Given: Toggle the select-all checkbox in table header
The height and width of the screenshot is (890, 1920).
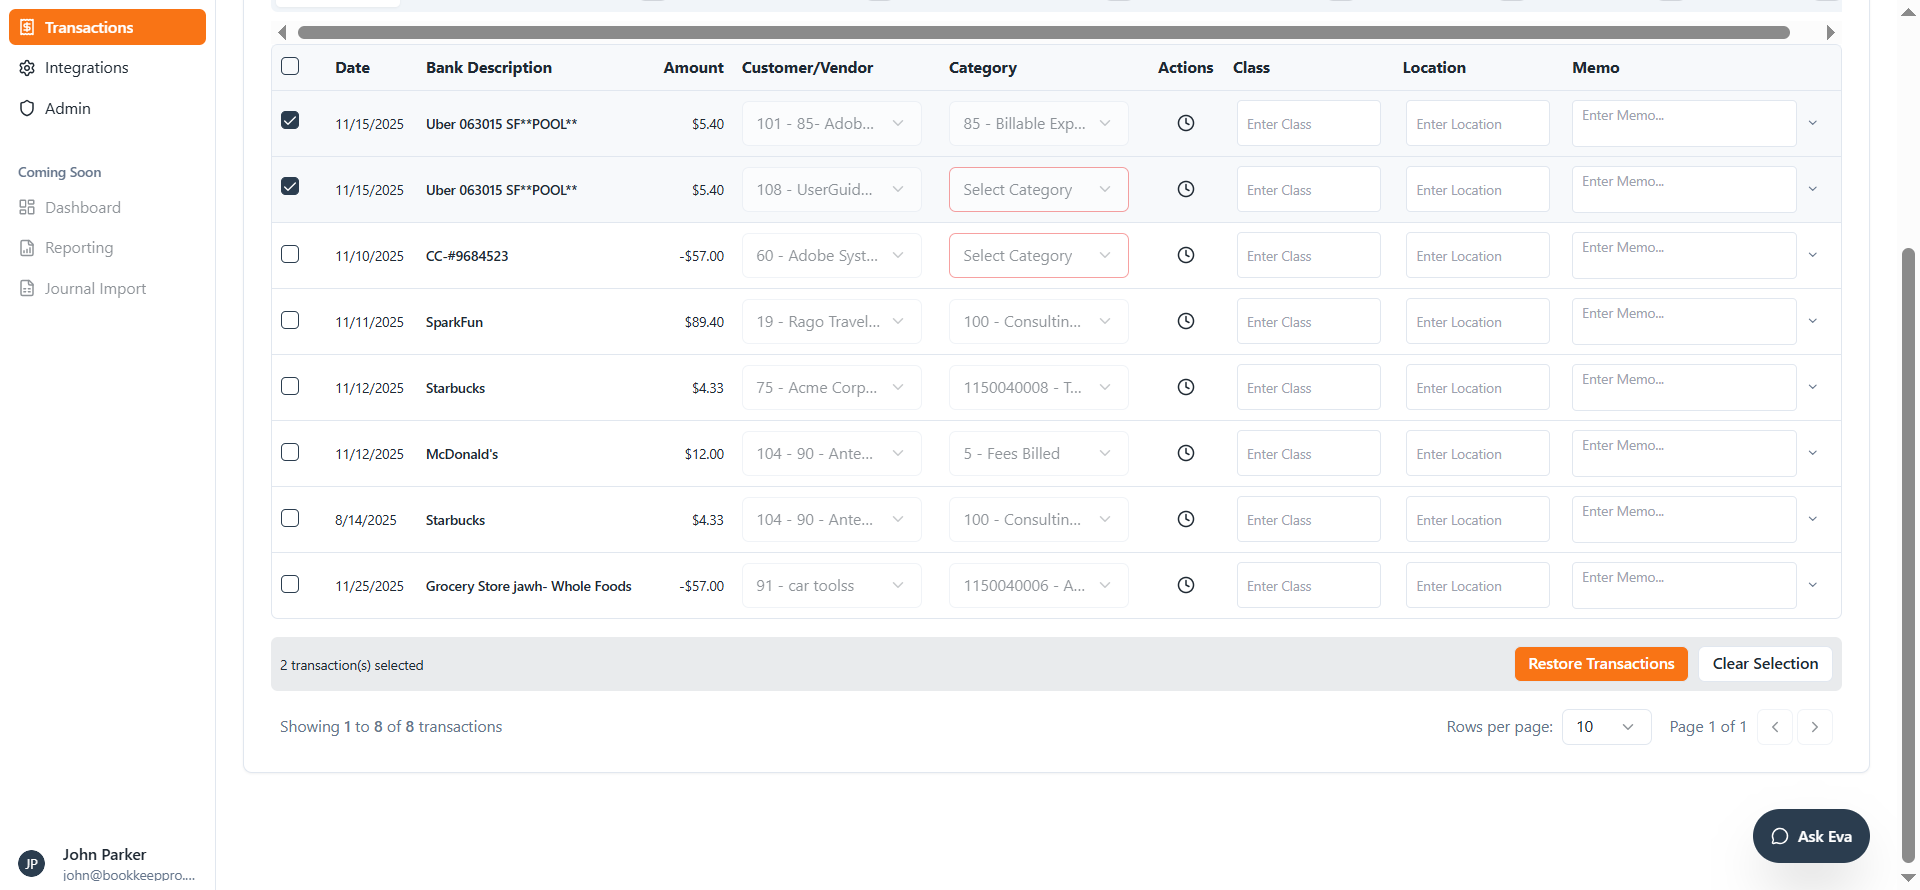Looking at the screenshot, I should pos(290,66).
